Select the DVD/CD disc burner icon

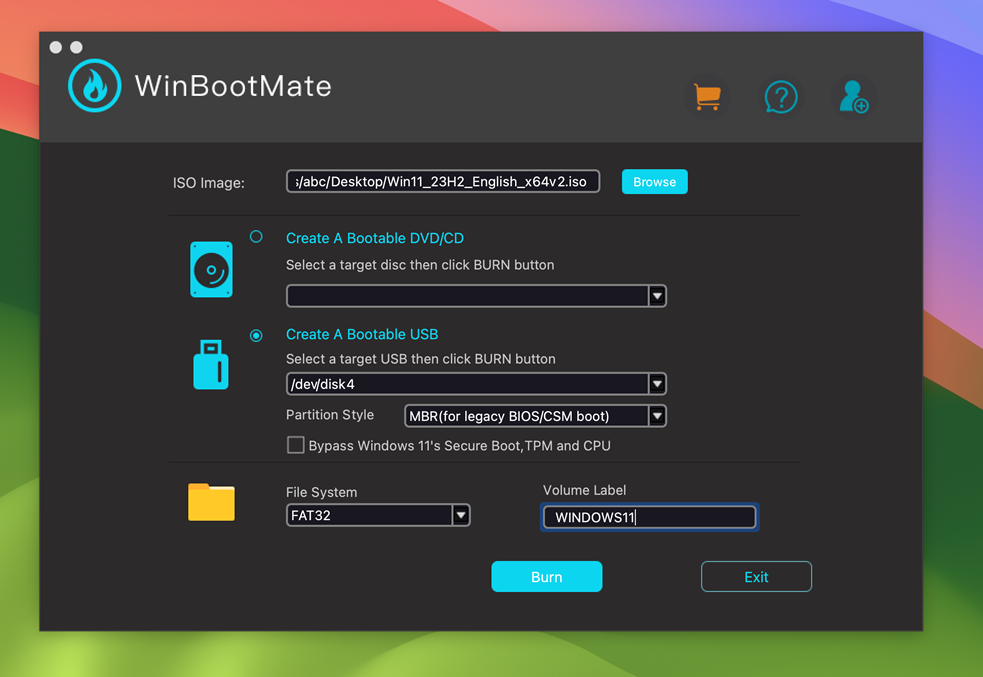(x=210, y=268)
